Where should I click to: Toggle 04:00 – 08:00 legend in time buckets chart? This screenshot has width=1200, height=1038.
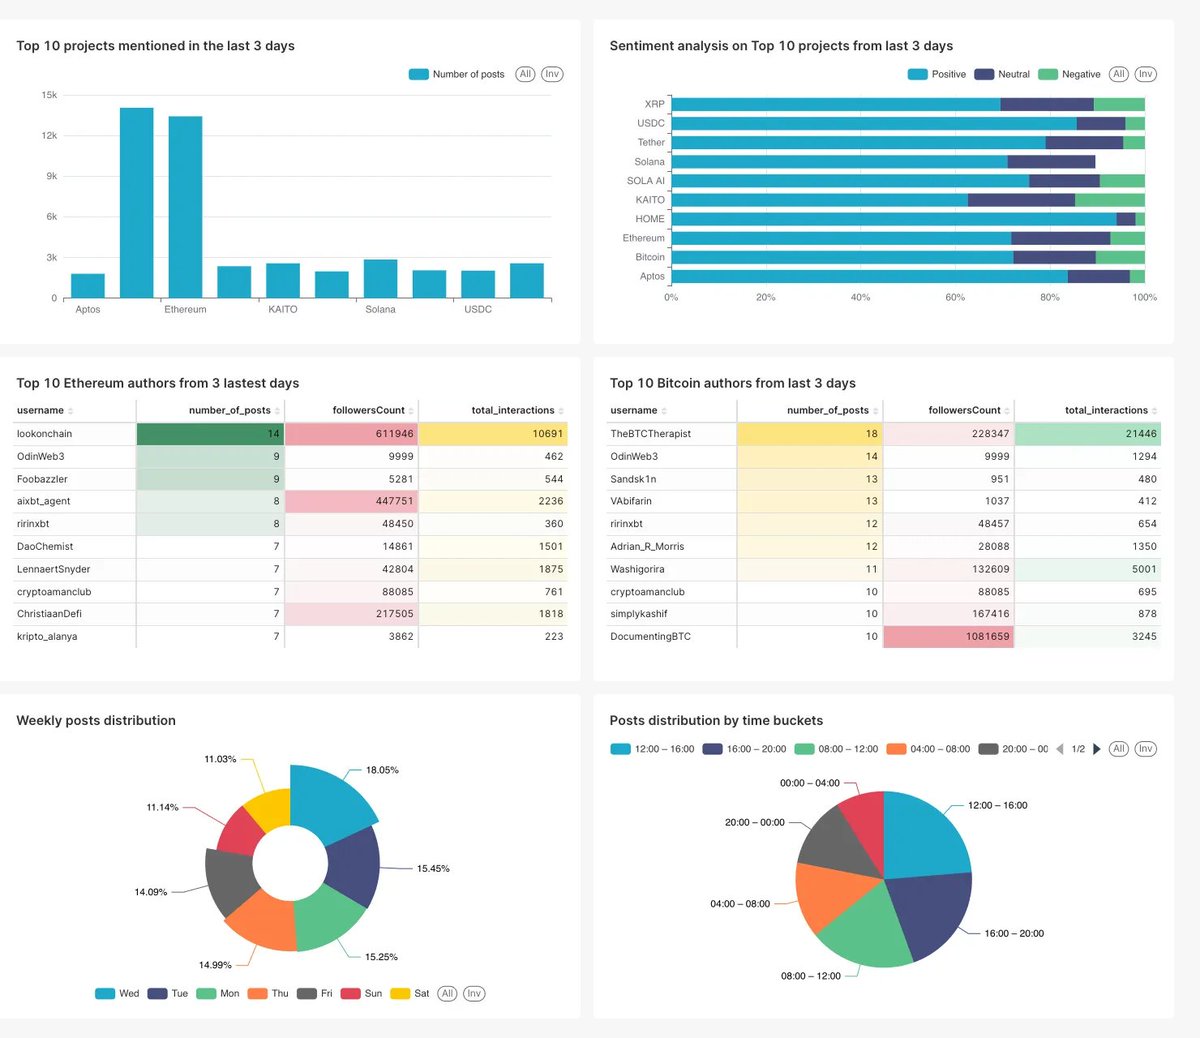tap(929, 749)
